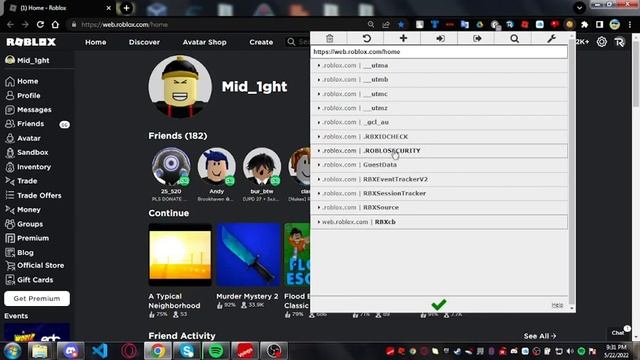
Task: Open Avatar Shop in top navigation
Action: (204, 42)
